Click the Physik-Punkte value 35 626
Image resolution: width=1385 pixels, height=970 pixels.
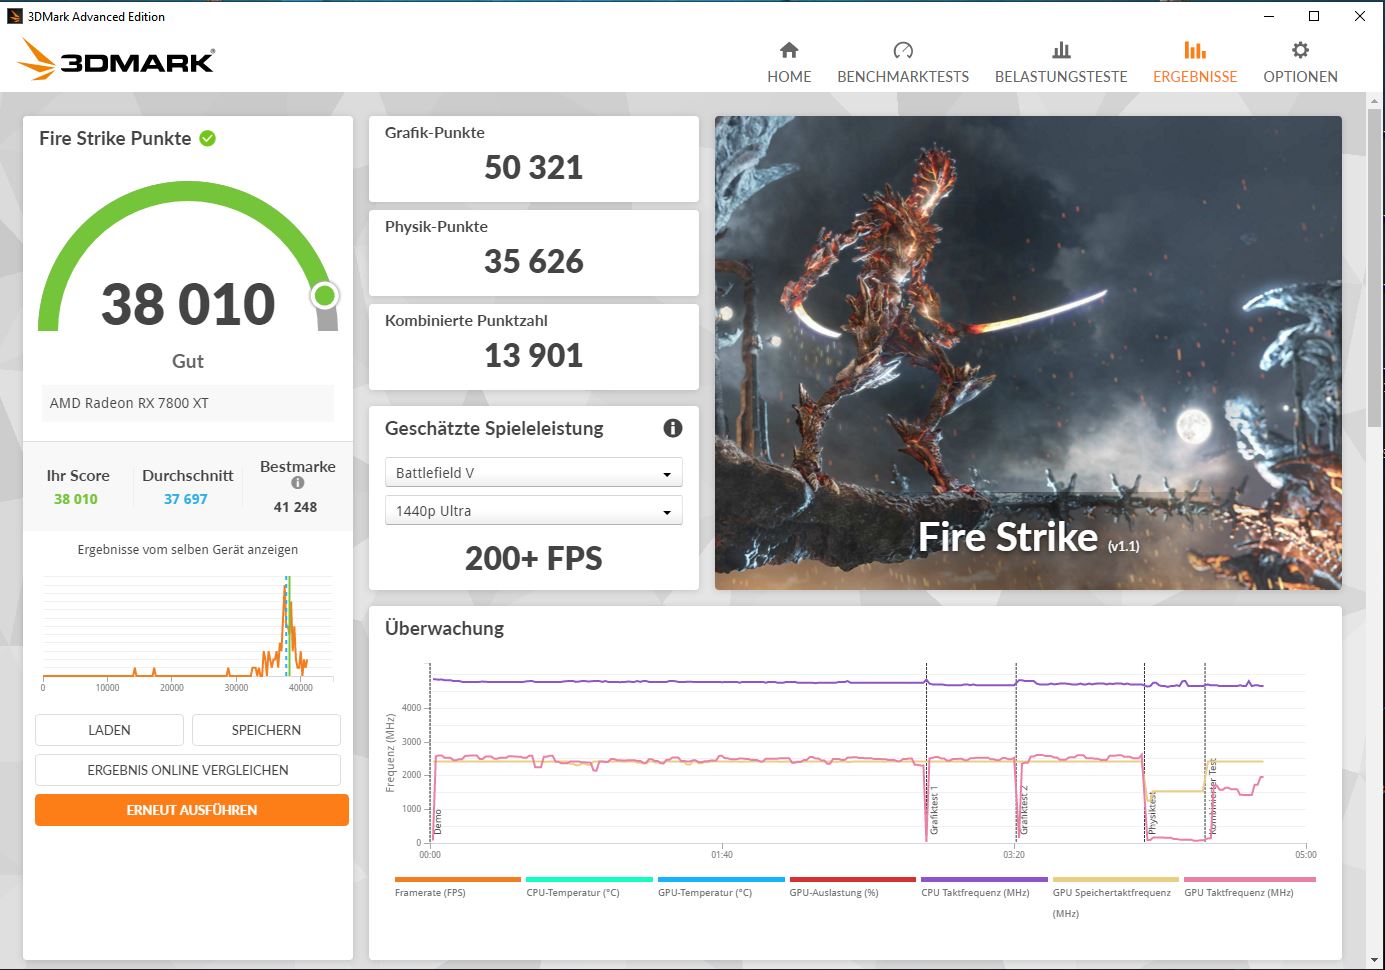(x=534, y=261)
